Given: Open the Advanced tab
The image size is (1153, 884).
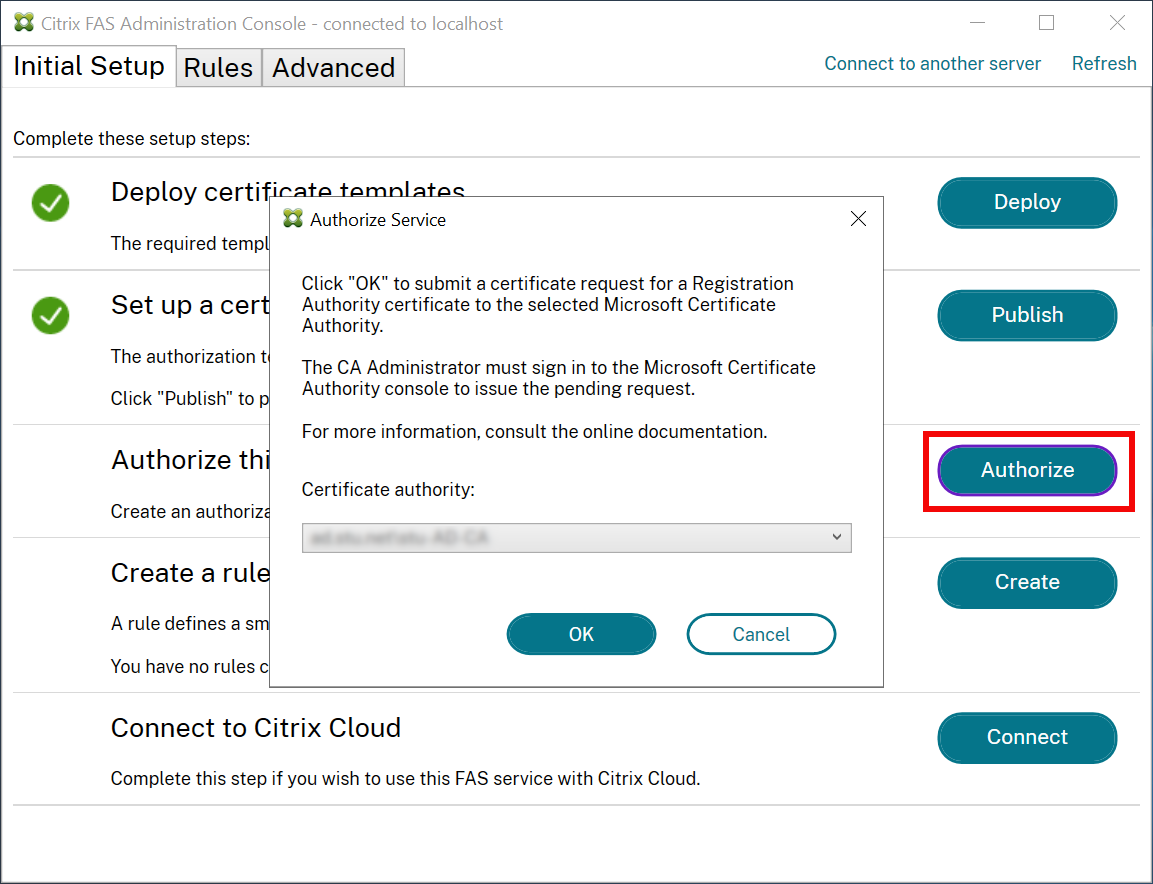Looking at the screenshot, I should click(333, 68).
